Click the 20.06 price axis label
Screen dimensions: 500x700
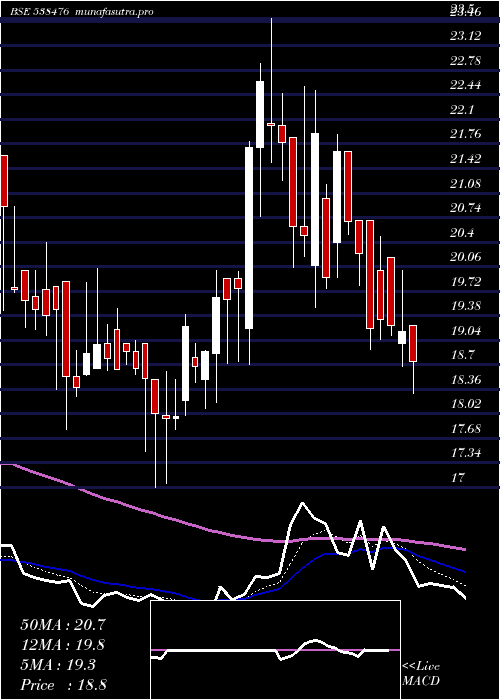pyautogui.click(x=466, y=257)
